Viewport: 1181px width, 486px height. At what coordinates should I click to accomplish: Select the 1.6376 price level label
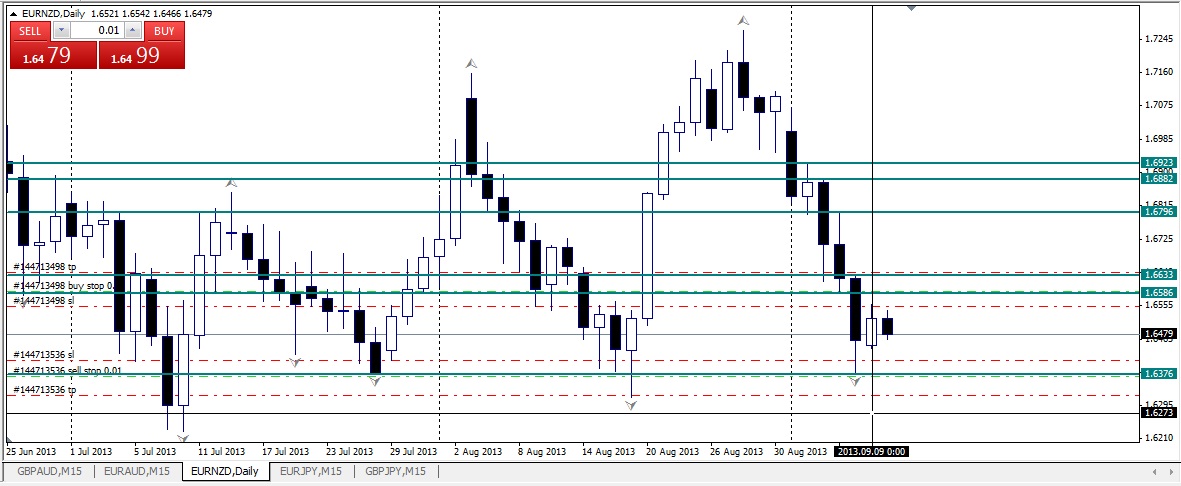1158,374
